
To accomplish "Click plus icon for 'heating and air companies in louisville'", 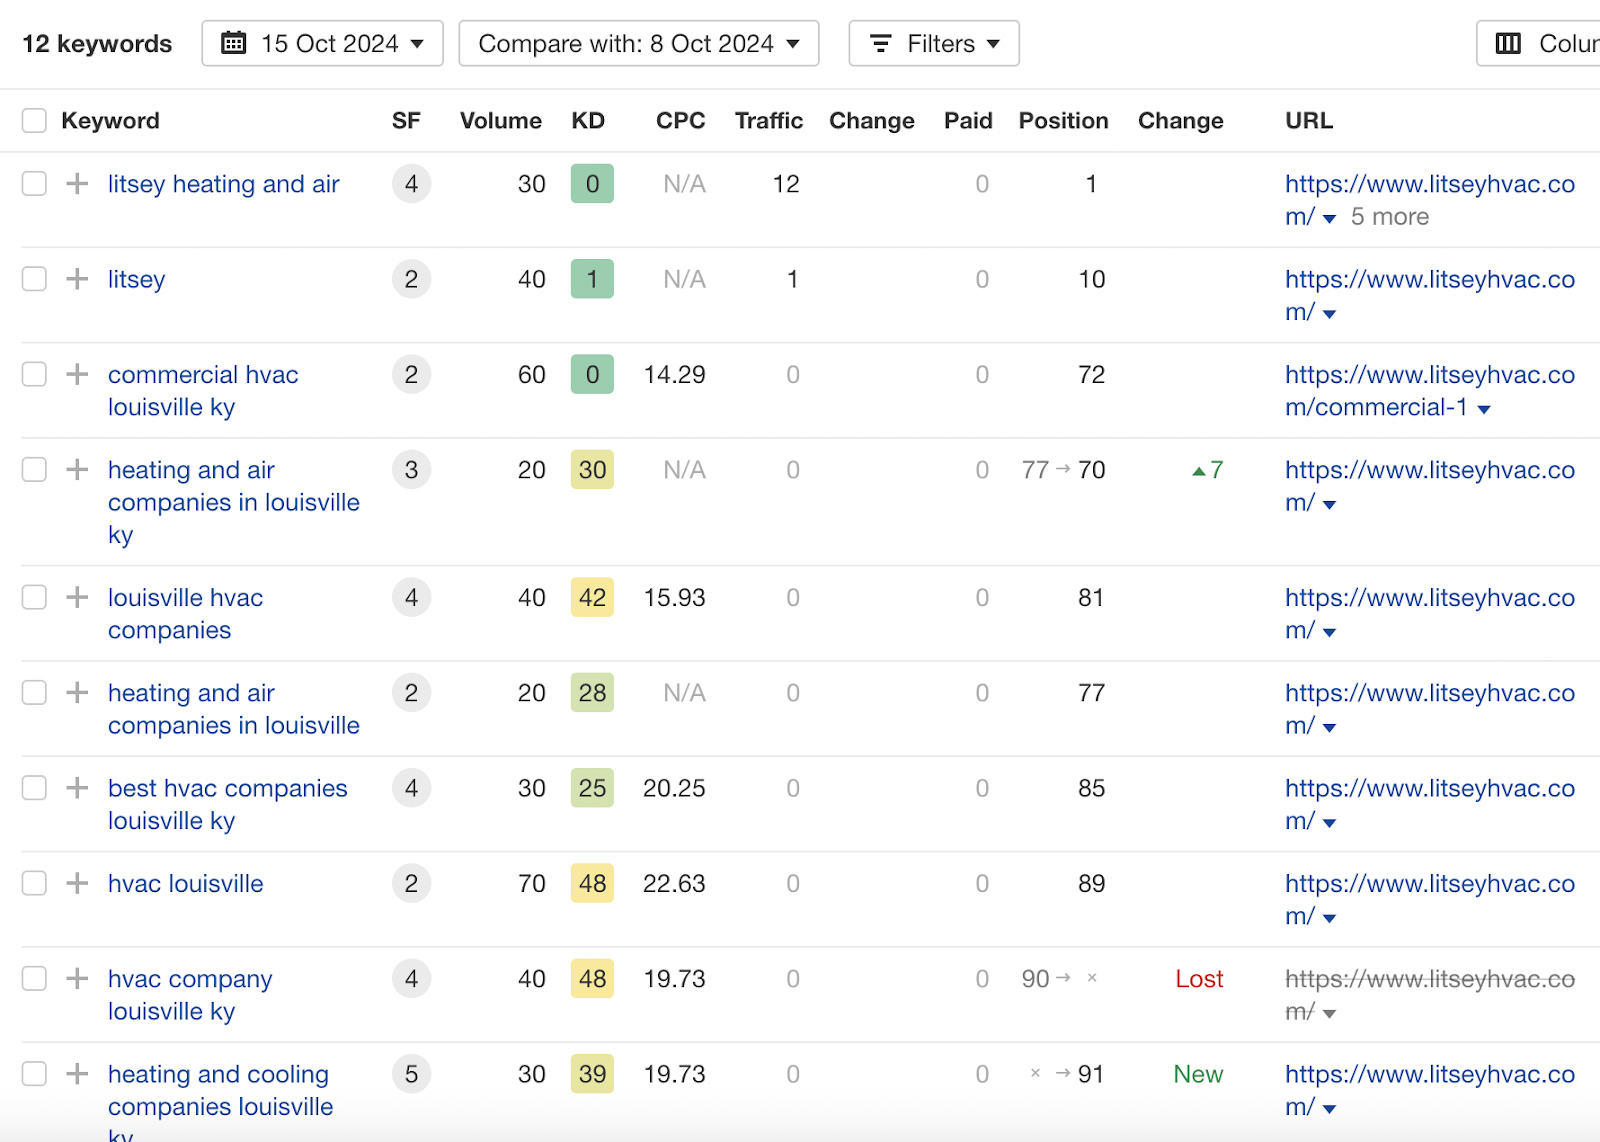I will [x=77, y=692].
